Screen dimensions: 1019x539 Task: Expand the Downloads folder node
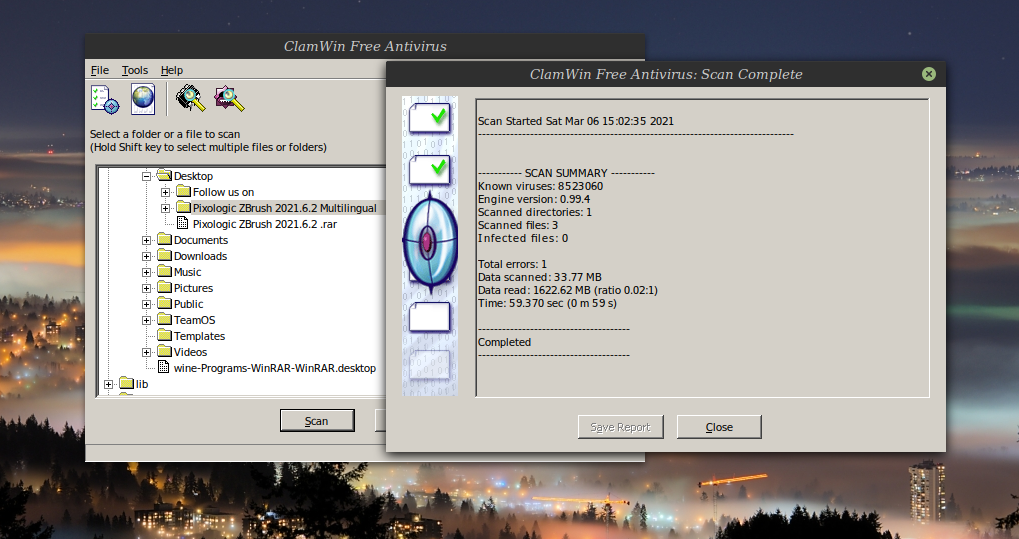[x=146, y=256]
